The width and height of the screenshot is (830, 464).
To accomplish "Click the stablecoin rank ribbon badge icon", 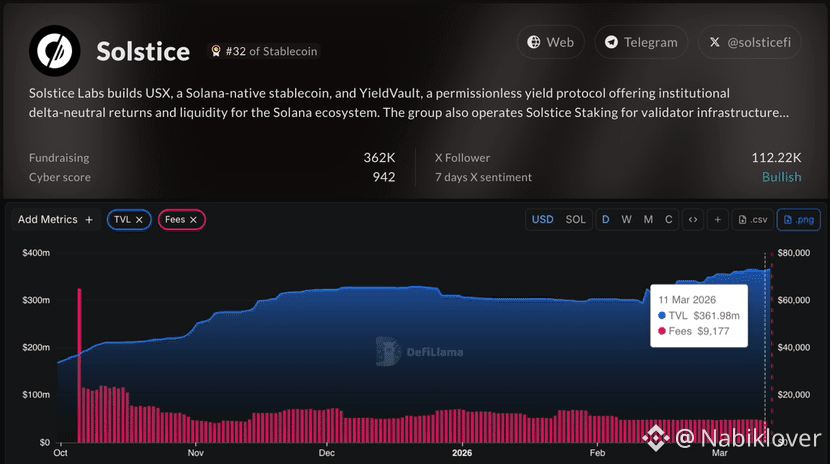I will point(215,51).
